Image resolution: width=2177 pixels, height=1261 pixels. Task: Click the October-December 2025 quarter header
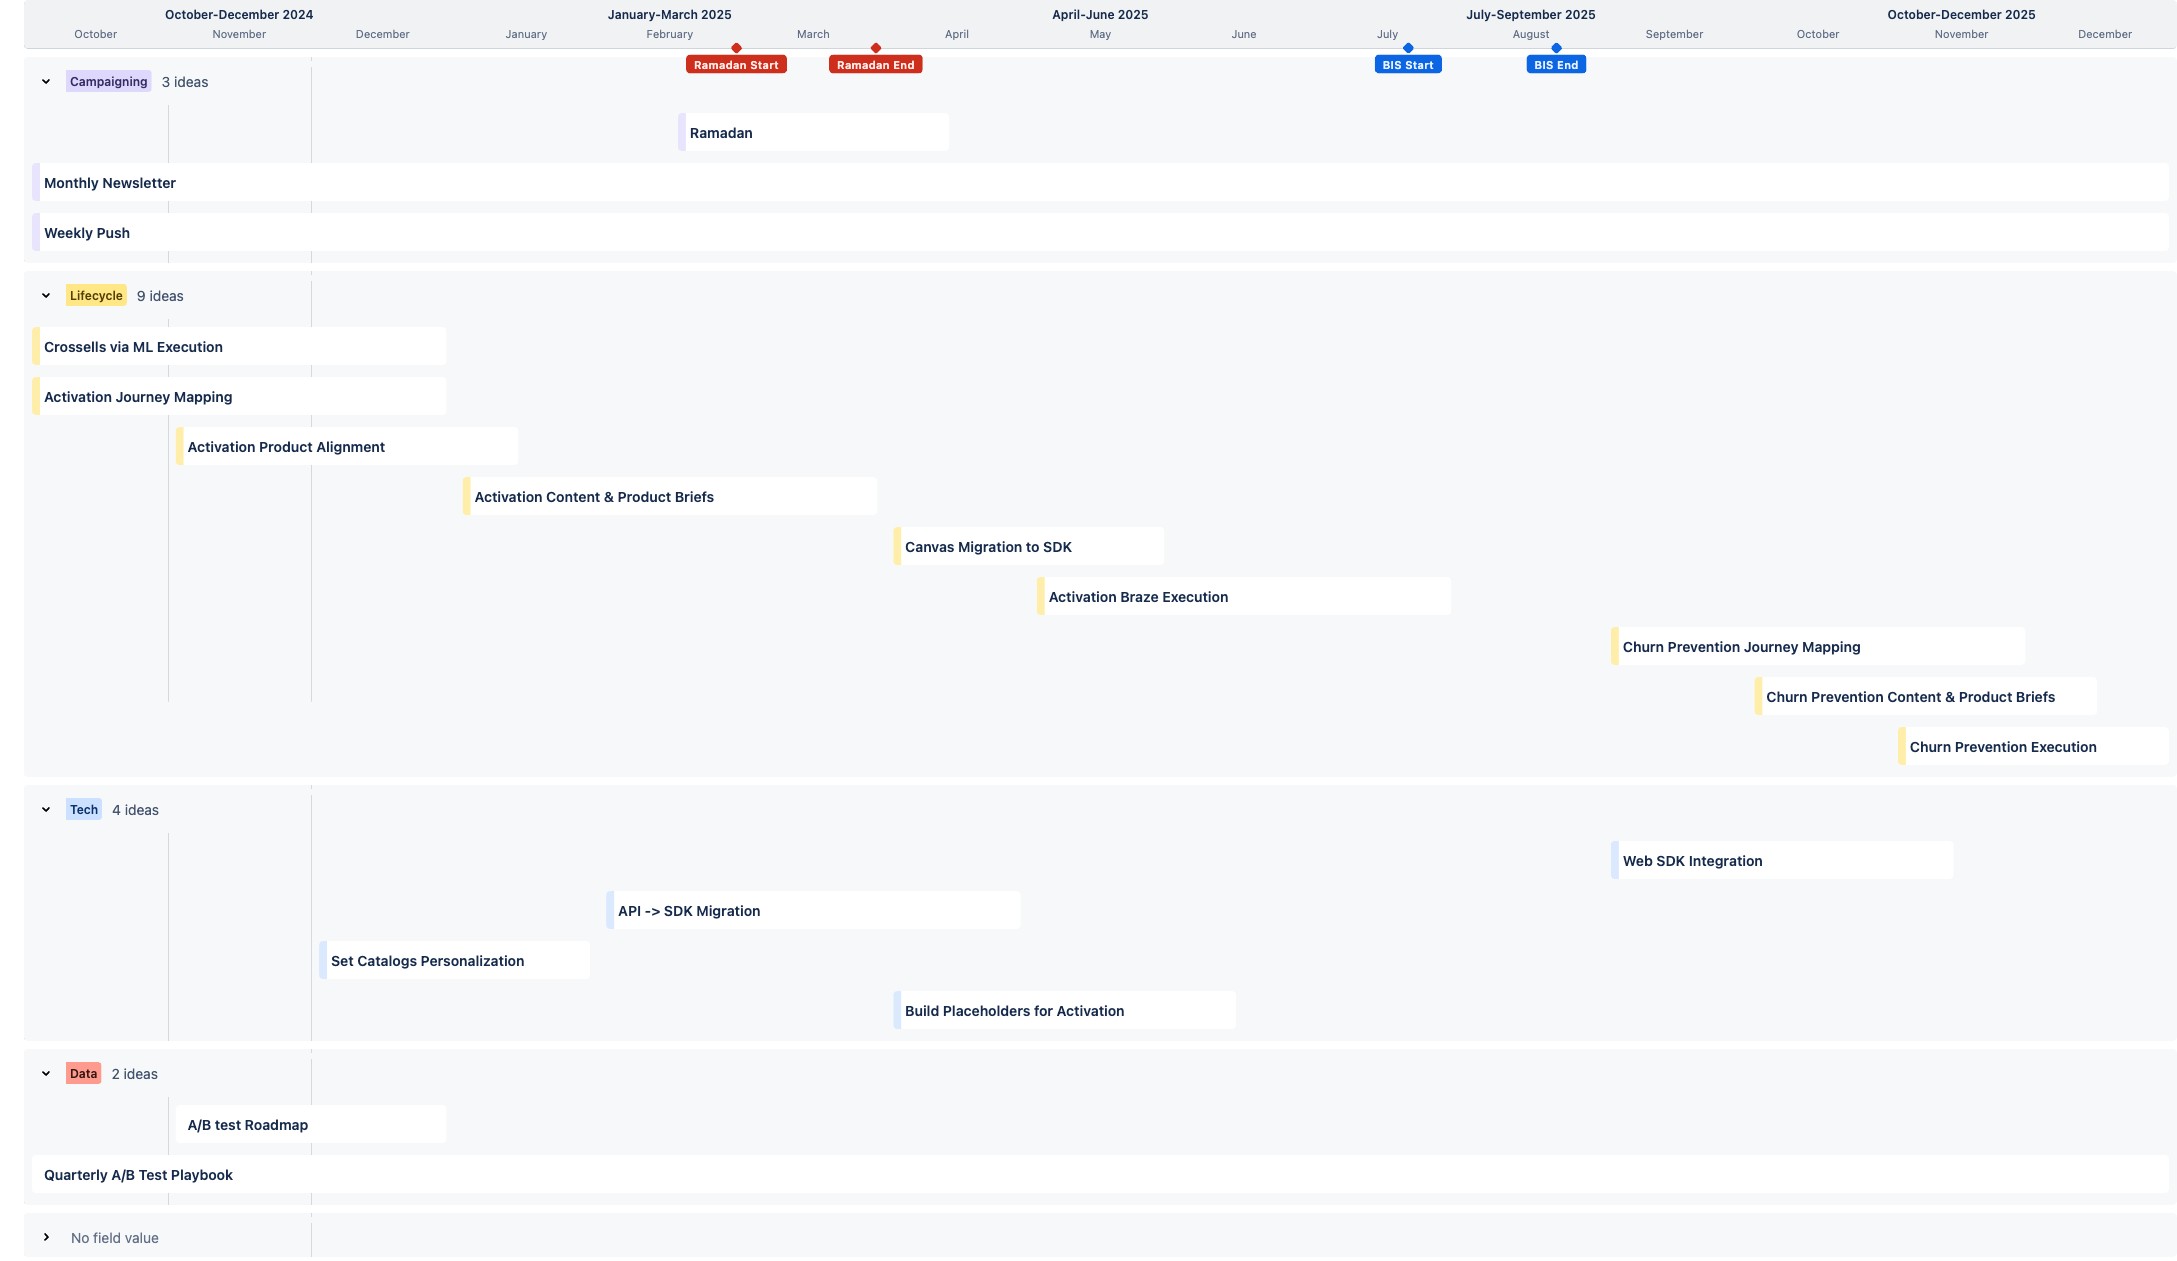tap(1961, 15)
